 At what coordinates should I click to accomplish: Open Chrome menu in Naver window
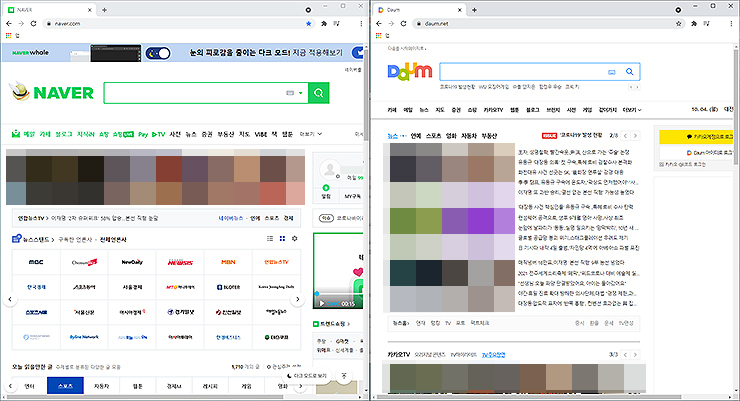(361, 24)
